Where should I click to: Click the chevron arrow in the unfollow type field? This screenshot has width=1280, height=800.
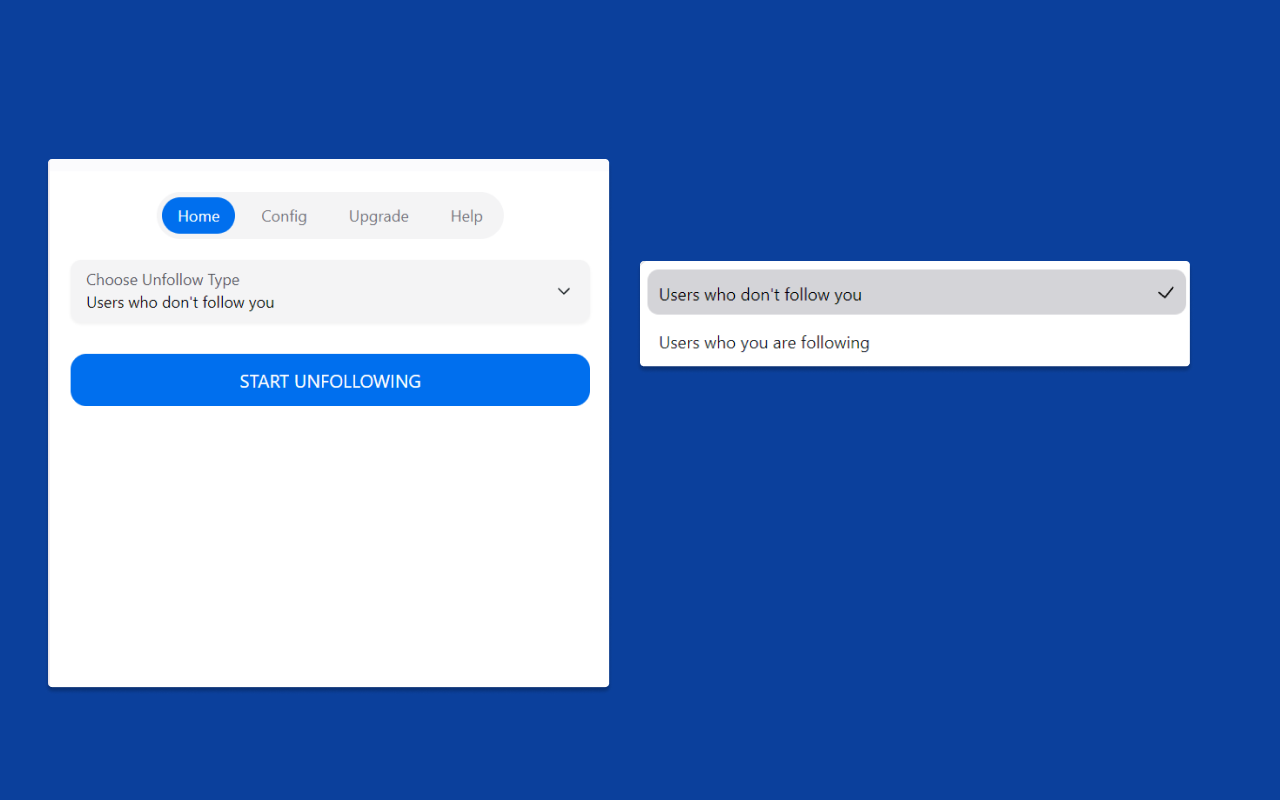(563, 291)
